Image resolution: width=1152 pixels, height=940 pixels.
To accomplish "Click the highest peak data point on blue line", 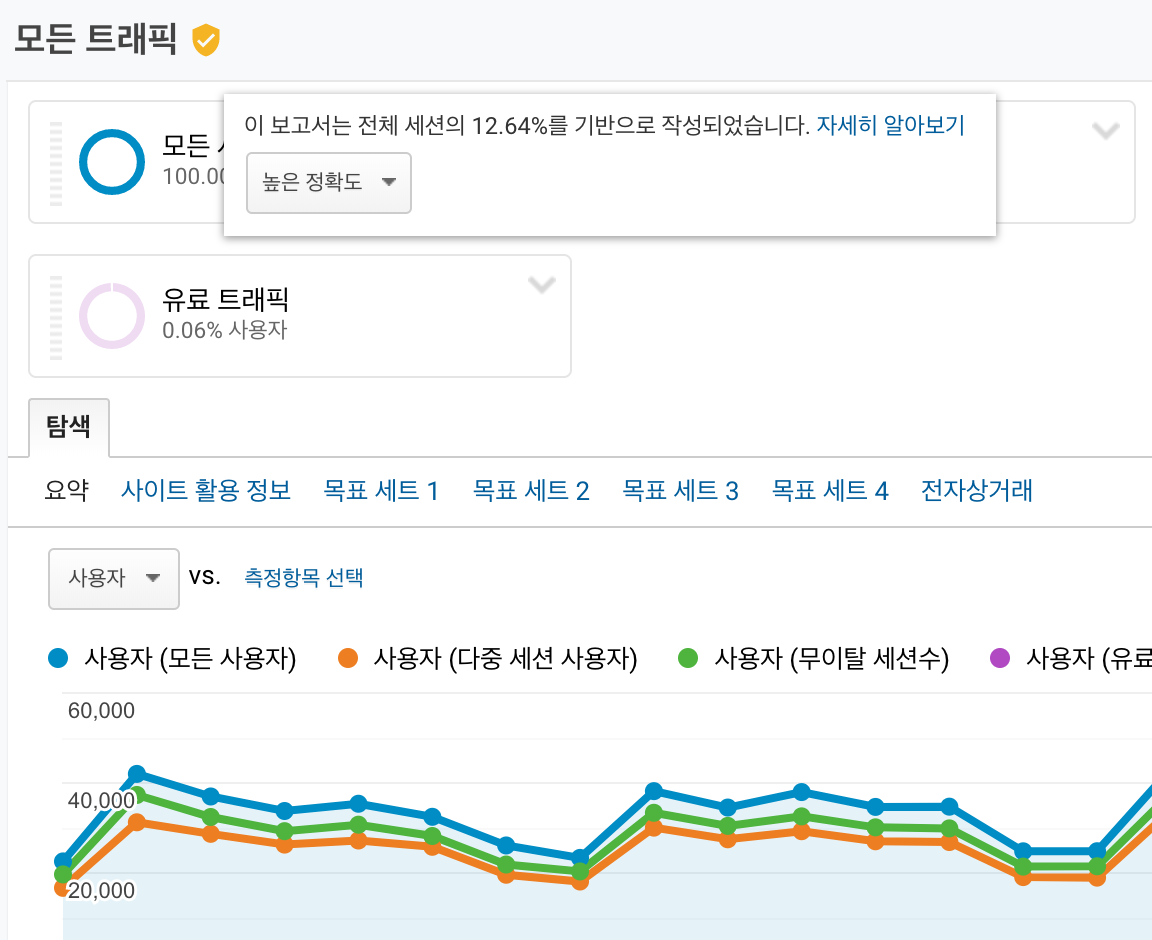I will (x=137, y=772).
